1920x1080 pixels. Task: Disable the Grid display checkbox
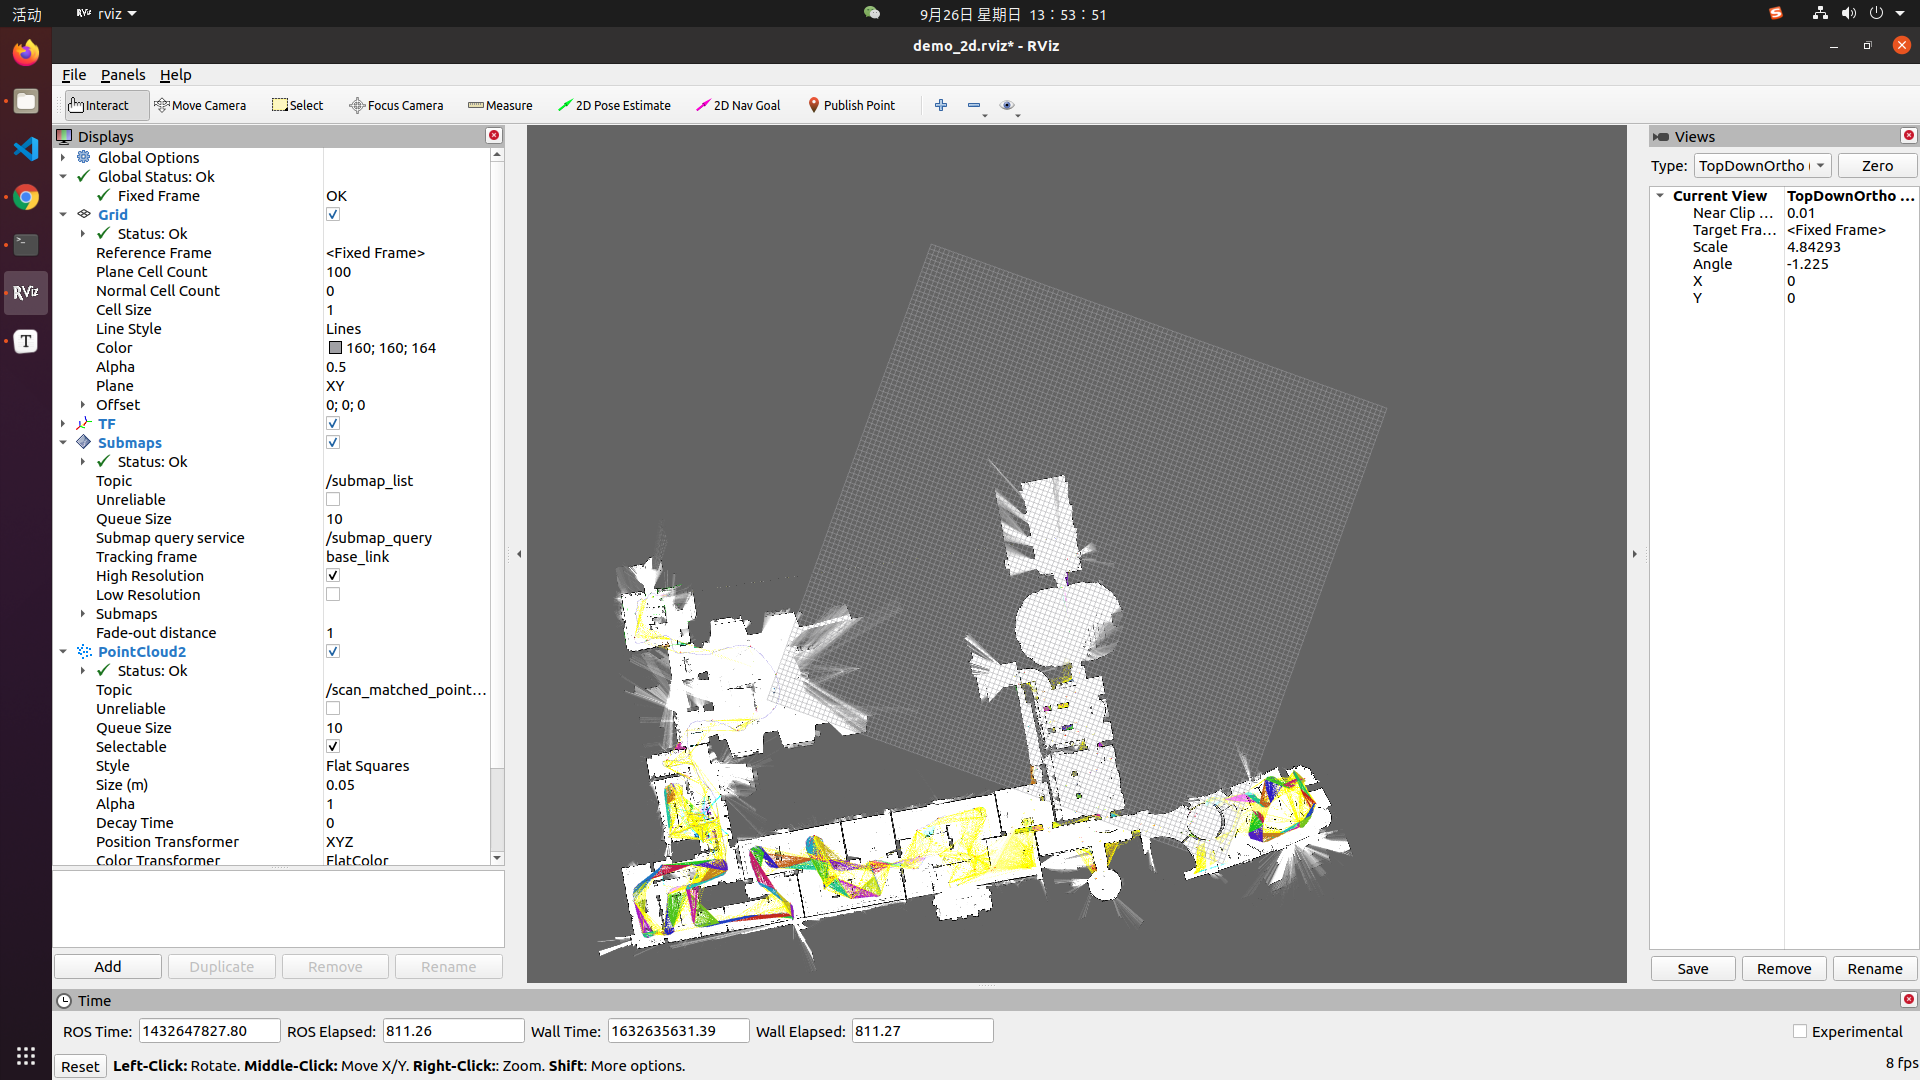333,214
